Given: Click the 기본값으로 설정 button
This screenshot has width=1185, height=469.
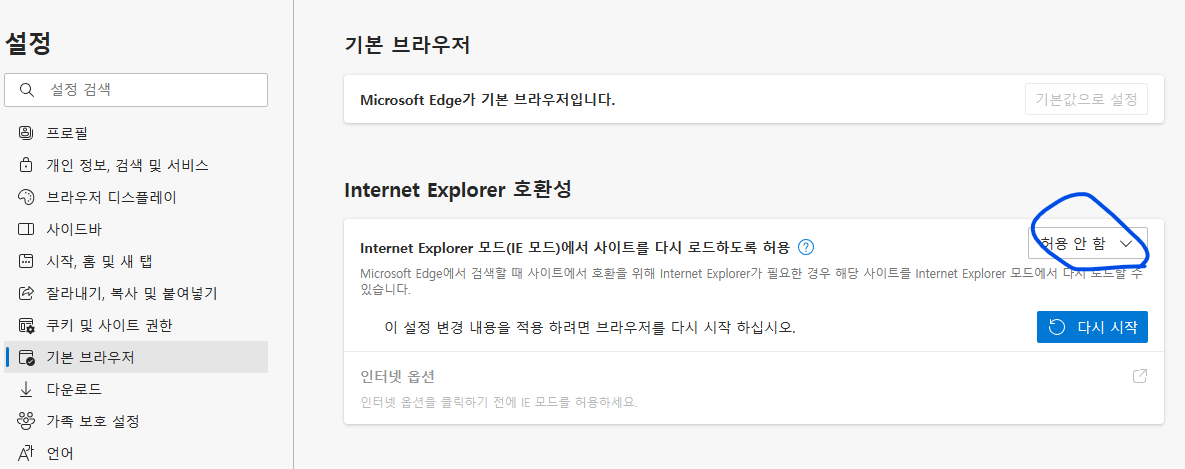Looking at the screenshot, I should click(x=1086, y=100).
